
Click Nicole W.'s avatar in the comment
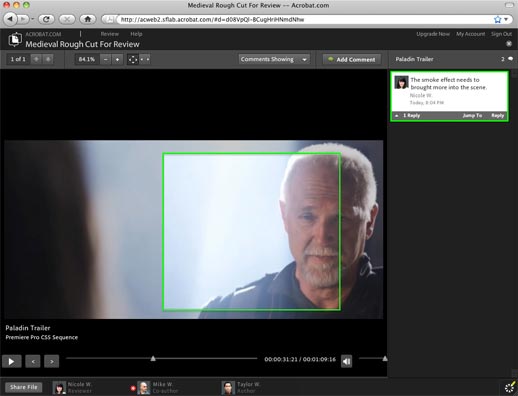pyautogui.click(x=401, y=82)
